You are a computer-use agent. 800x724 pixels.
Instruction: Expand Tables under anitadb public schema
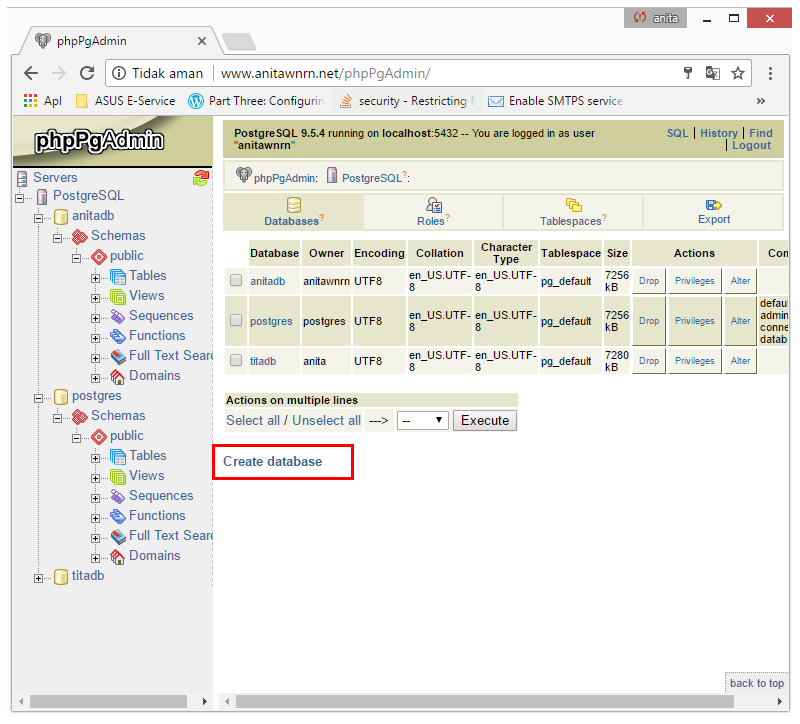point(95,279)
